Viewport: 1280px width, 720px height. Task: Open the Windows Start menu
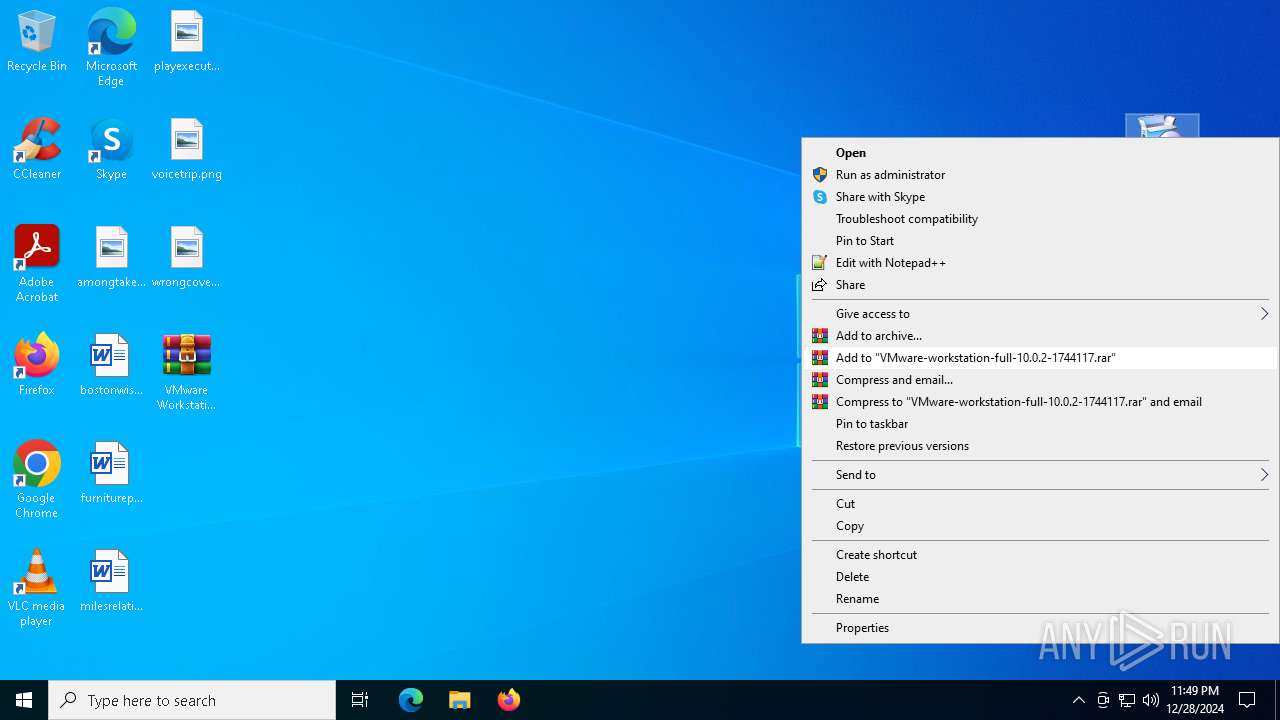tap(24, 700)
